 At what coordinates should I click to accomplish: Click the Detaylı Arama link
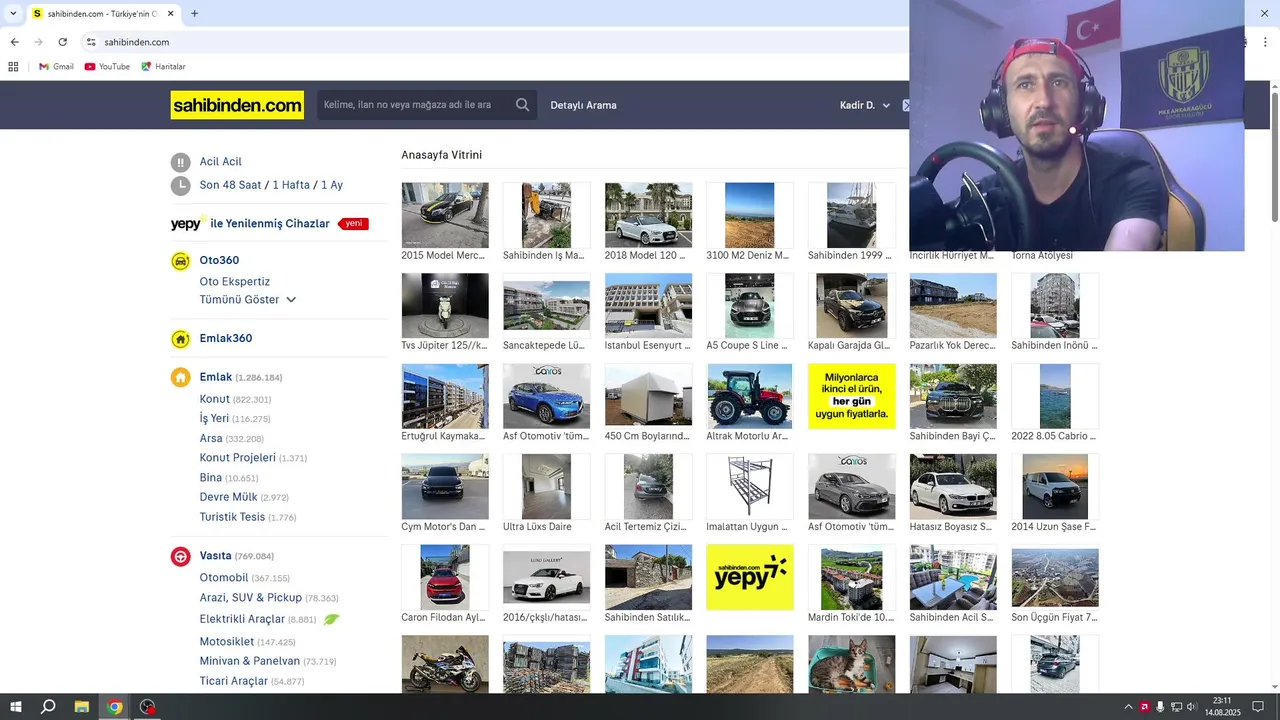pyautogui.click(x=583, y=105)
